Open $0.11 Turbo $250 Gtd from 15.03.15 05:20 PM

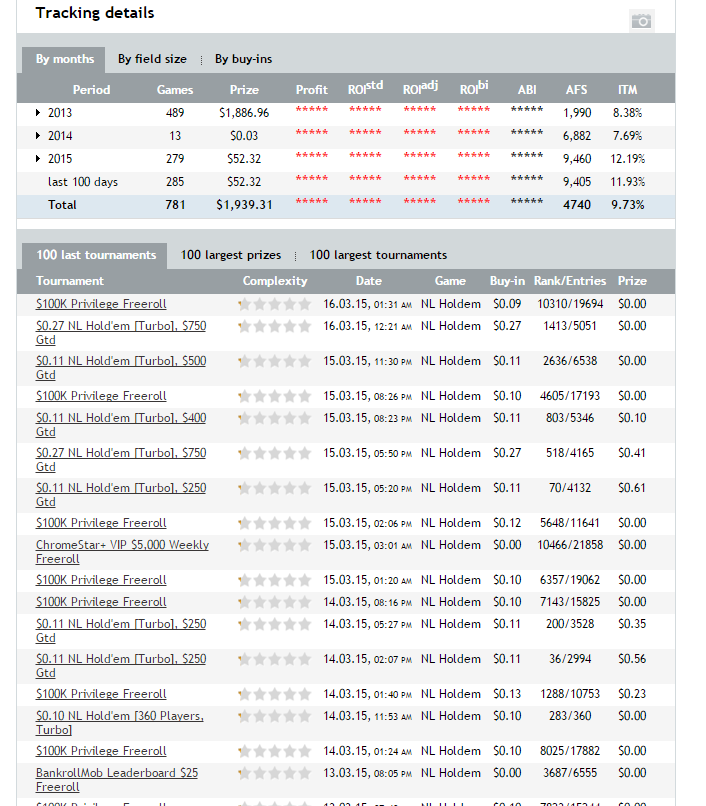coord(121,494)
